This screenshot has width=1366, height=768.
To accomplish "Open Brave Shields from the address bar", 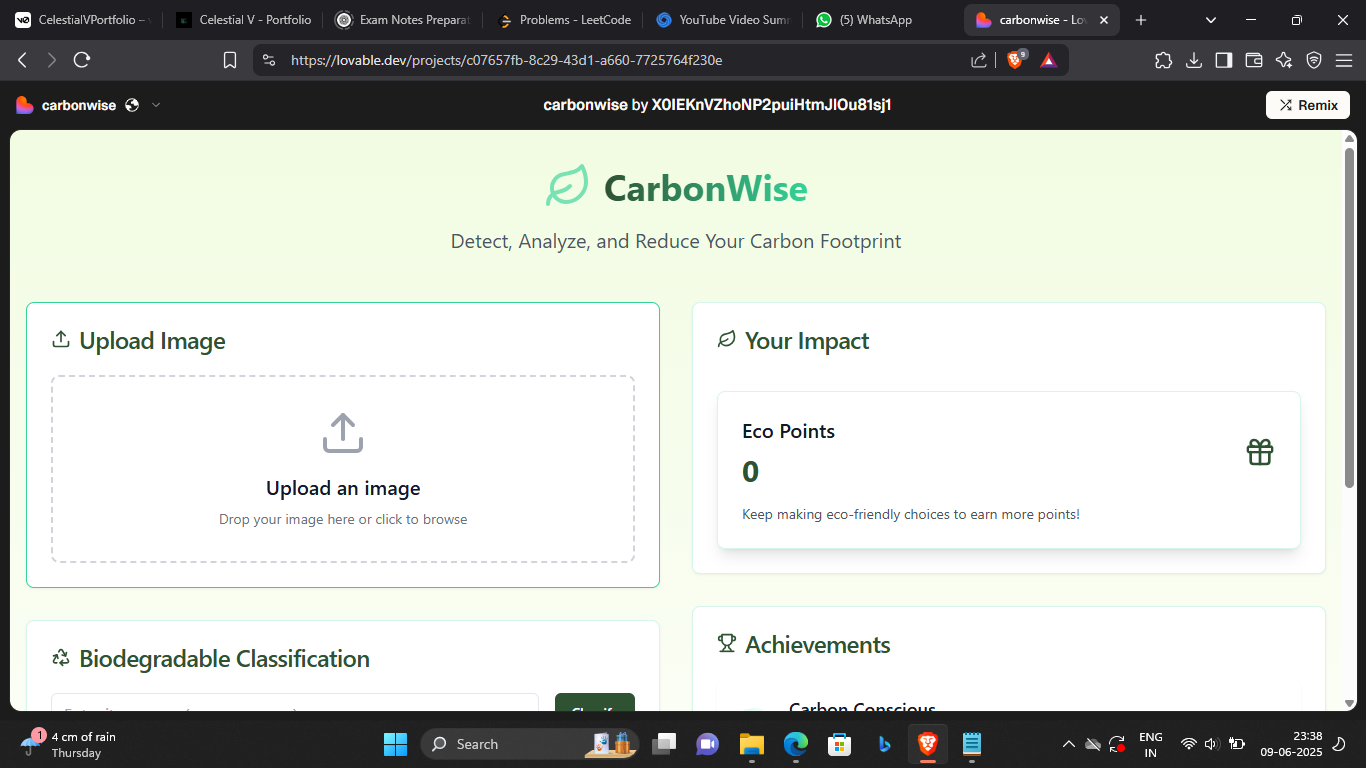I will click(x=1014, y=60).
